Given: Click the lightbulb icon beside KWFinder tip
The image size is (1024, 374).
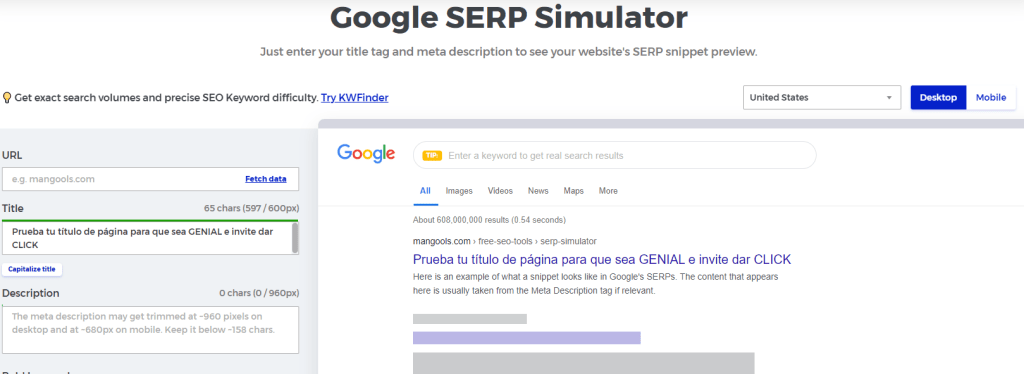Looking at the screenshot, I should pos(7,98).
